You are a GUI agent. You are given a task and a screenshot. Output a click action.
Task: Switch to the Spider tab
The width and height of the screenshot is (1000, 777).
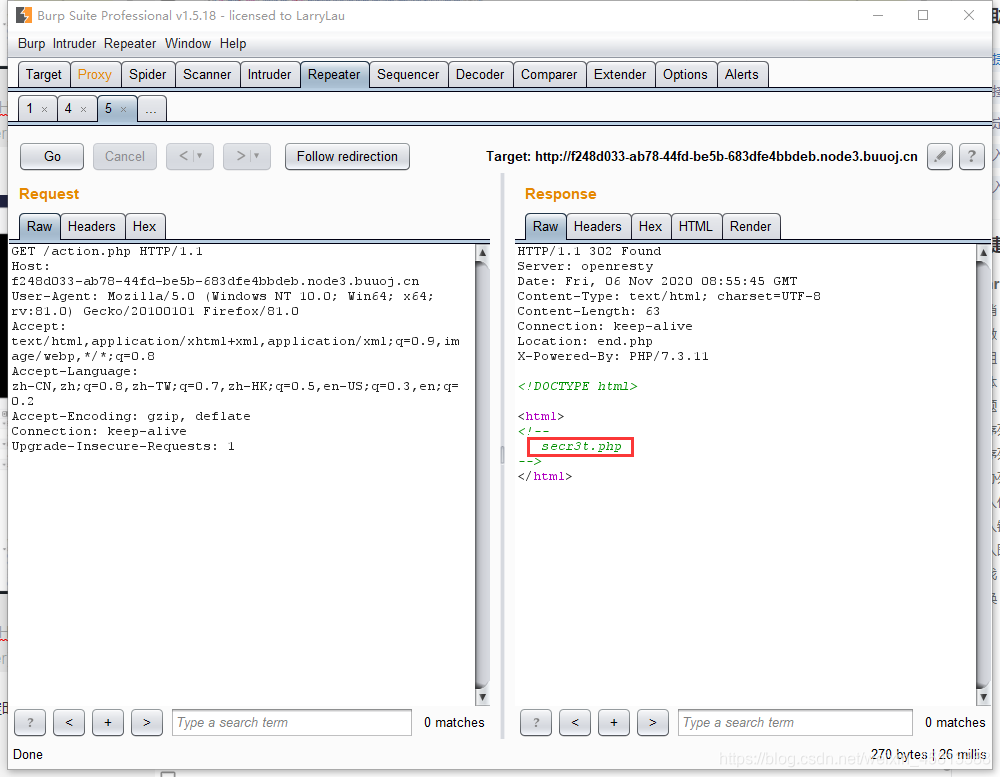pos(147,75)
